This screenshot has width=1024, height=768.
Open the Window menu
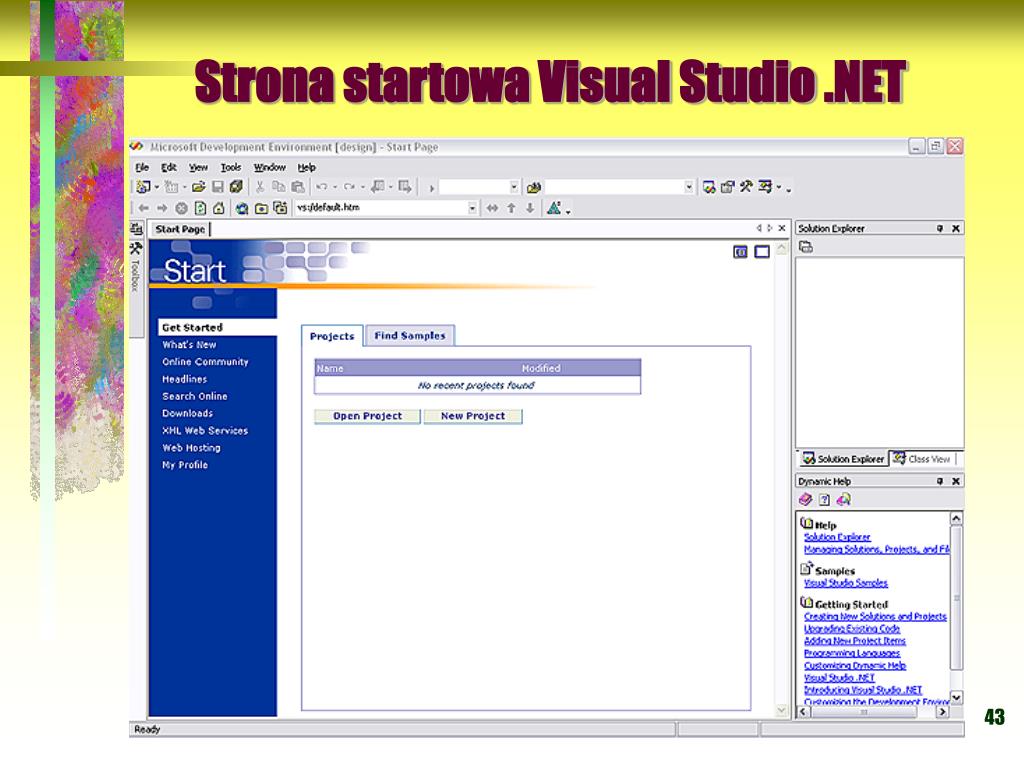[270, 167]
